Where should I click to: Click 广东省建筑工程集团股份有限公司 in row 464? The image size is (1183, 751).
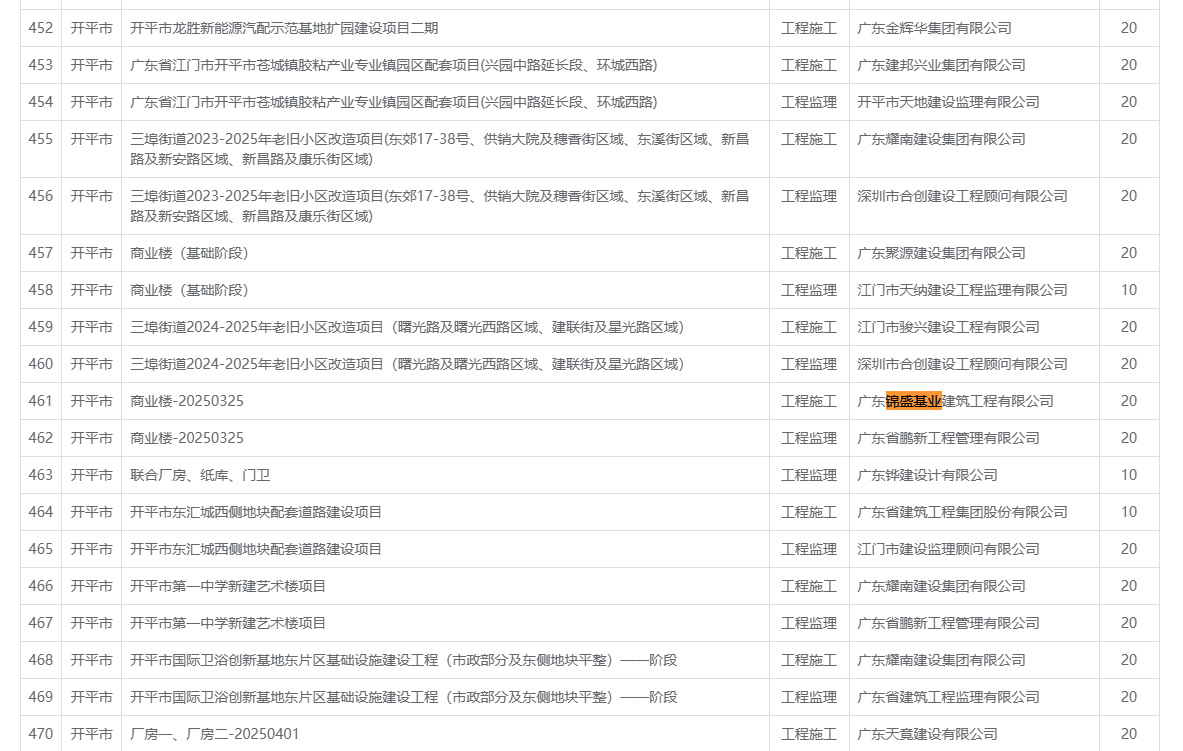tap(962, 512)
